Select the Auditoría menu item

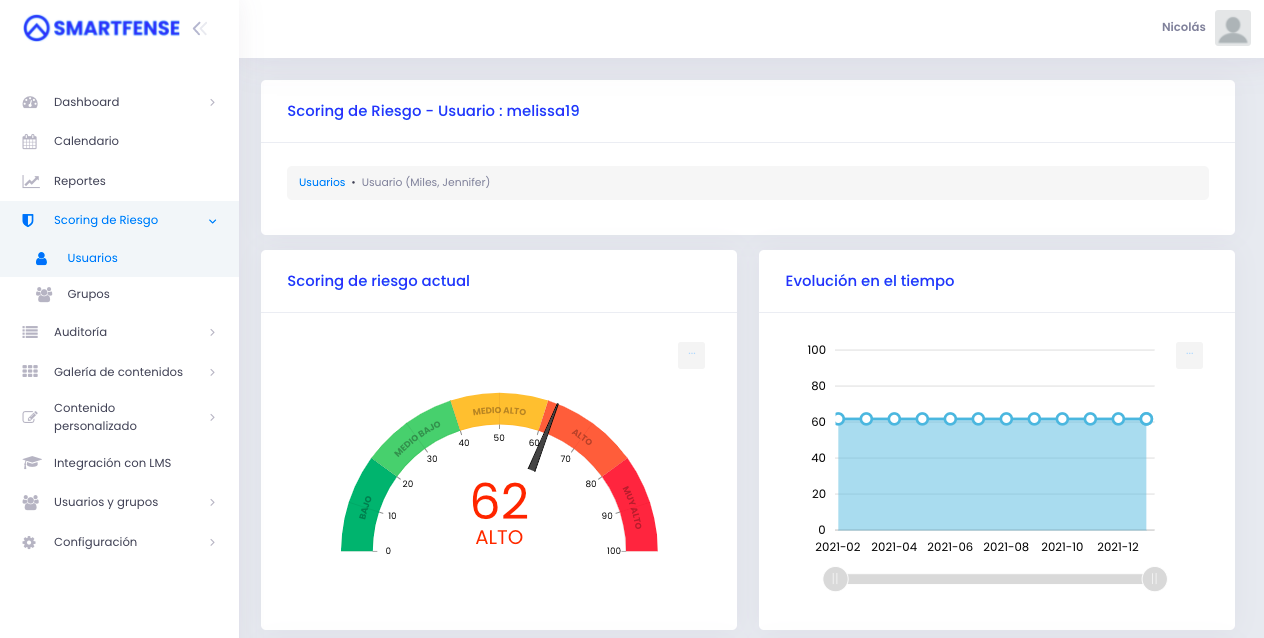79,331
